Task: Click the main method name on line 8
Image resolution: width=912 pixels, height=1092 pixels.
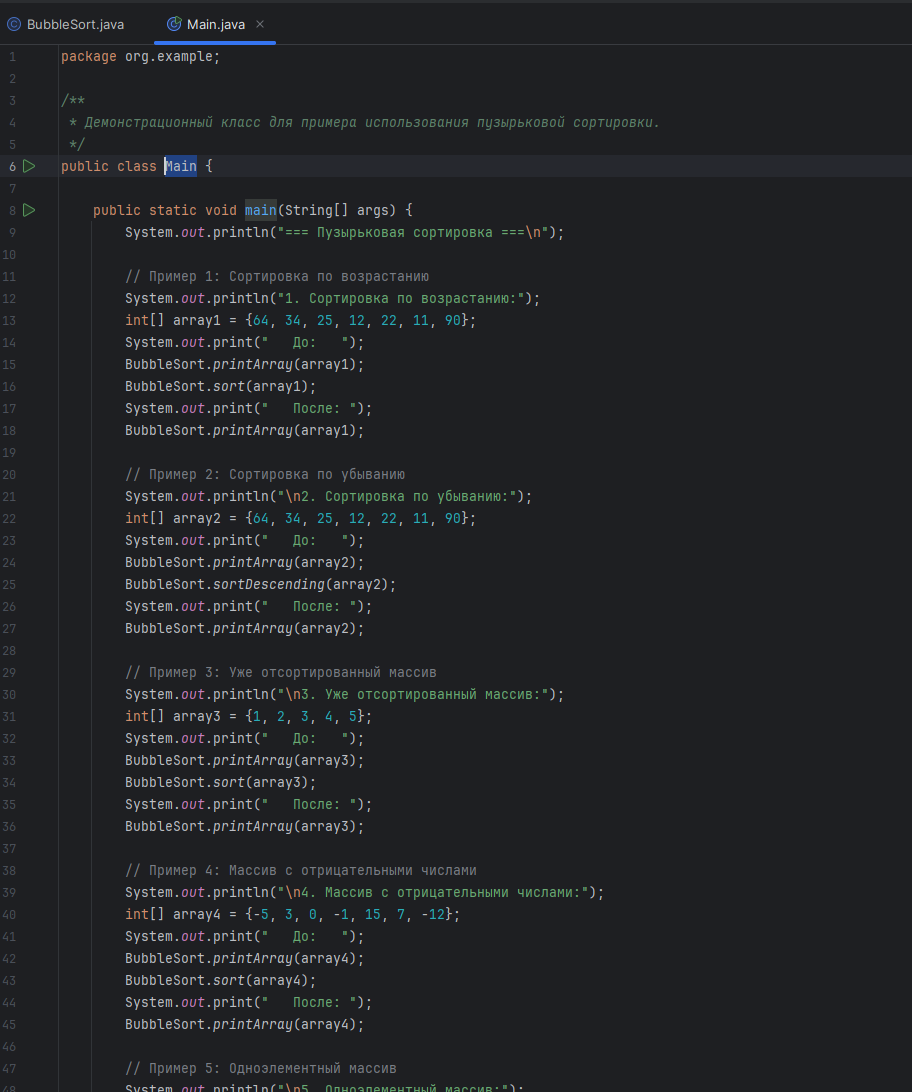Action: pos(260,210)
